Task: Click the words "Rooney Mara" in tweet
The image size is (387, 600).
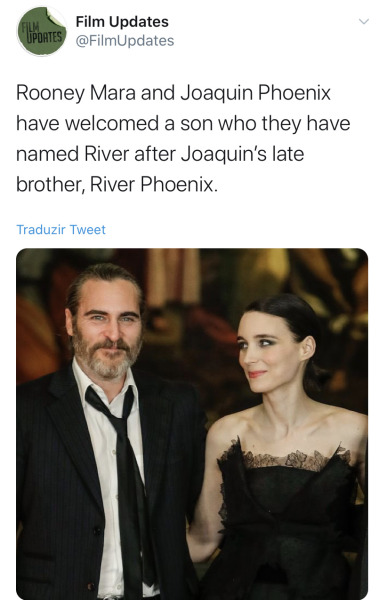Action: [x=76, y=93]
